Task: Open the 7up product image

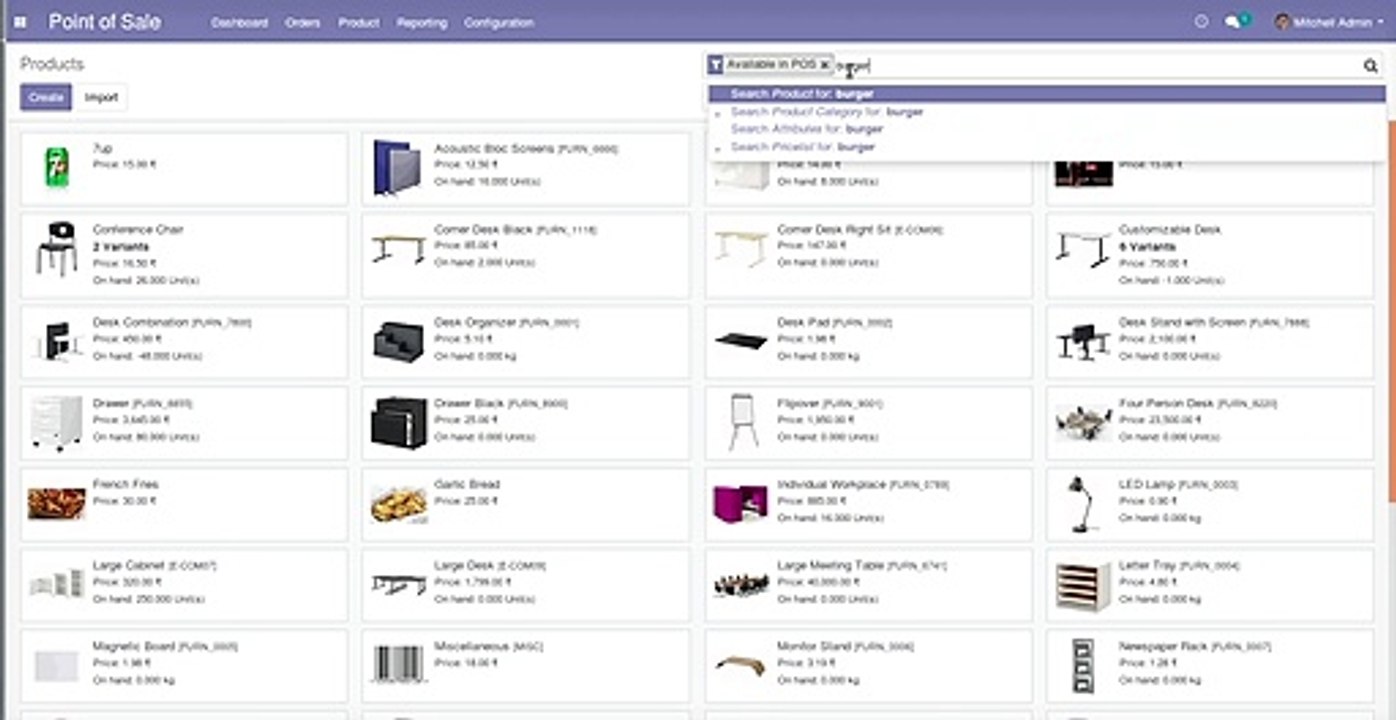Action: tap(57, 167)
